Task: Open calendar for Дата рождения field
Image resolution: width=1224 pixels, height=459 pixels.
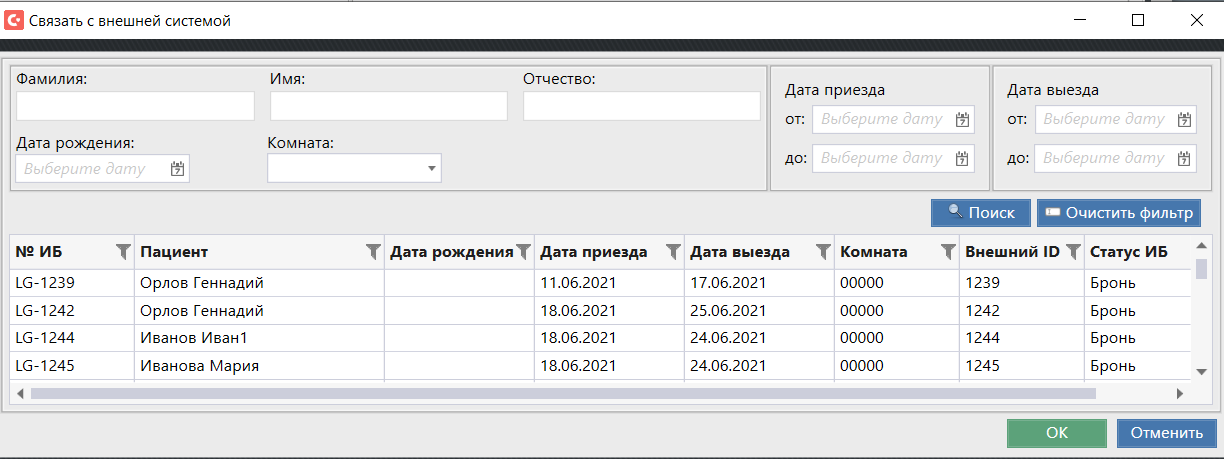Action: click(177, 169)
